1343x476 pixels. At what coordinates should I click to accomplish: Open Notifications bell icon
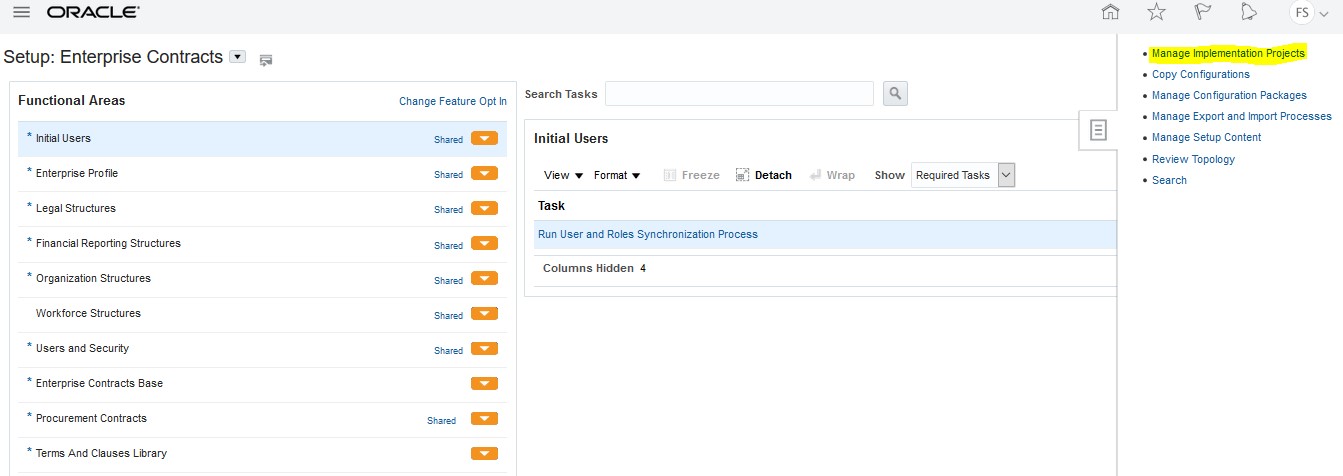point(1248,12)
